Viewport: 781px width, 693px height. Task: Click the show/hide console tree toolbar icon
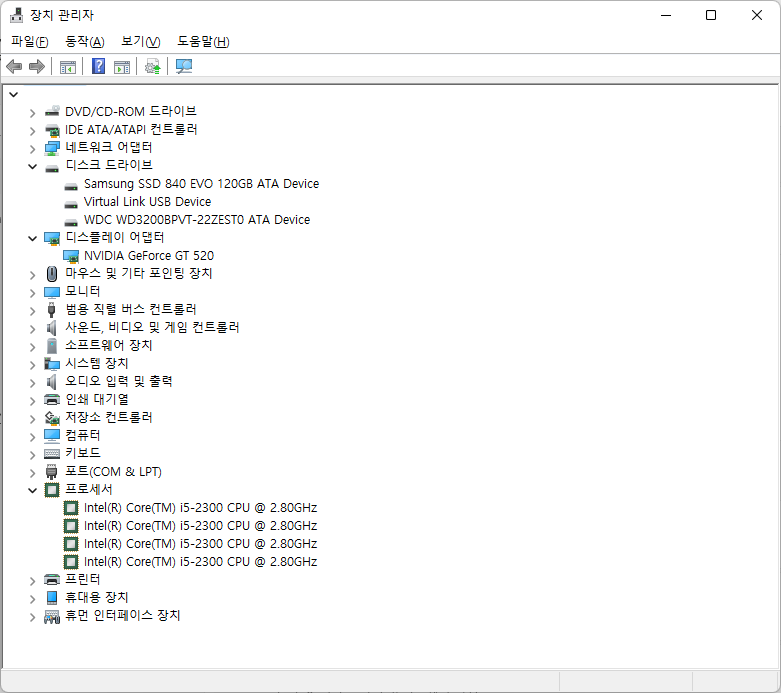68,66
